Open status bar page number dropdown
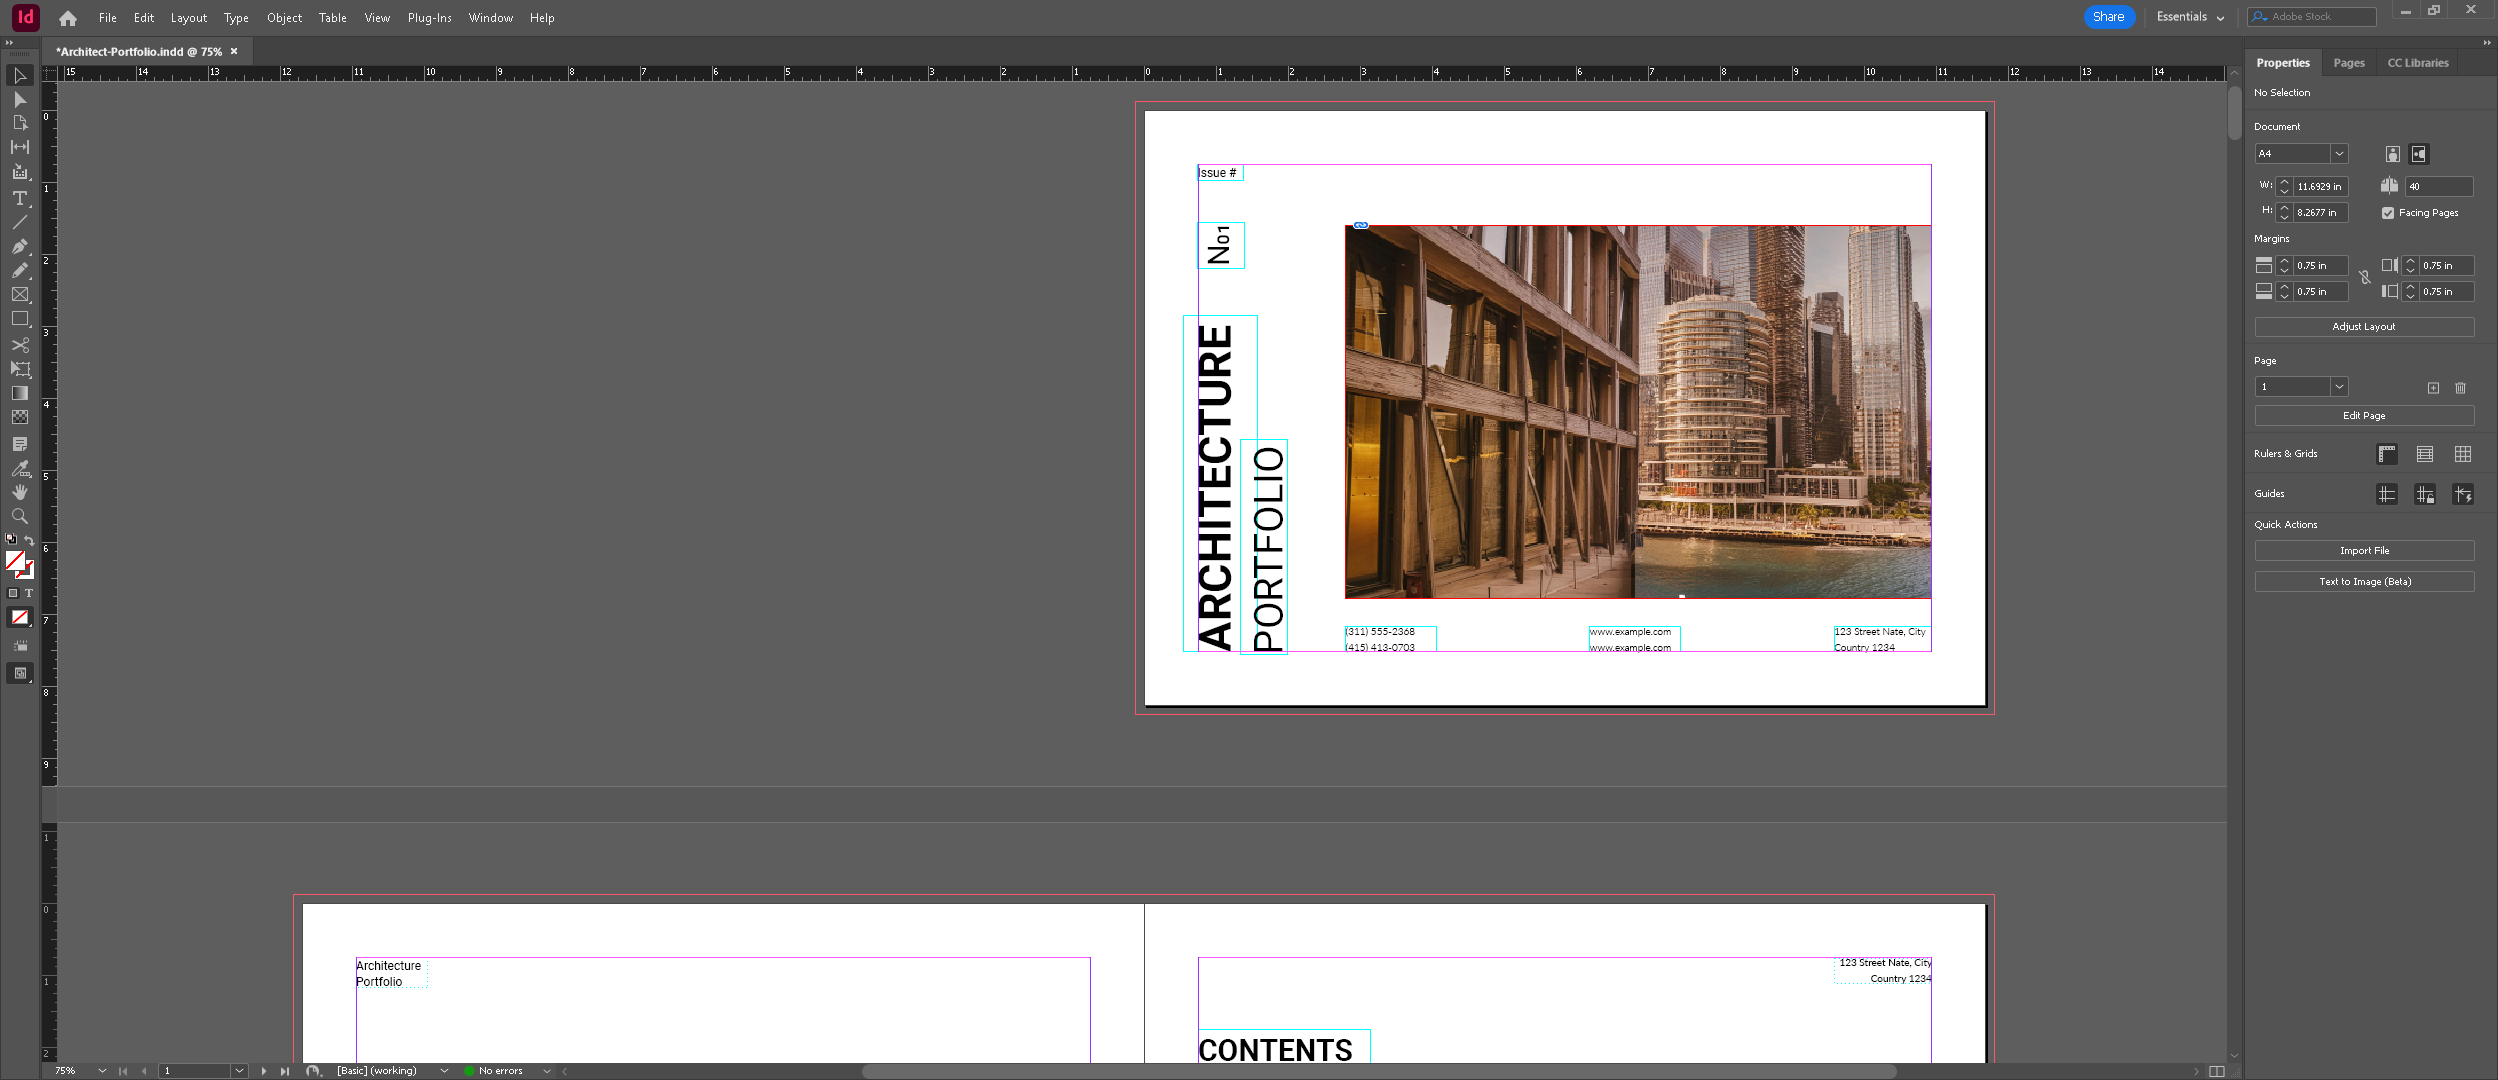 239,1071
